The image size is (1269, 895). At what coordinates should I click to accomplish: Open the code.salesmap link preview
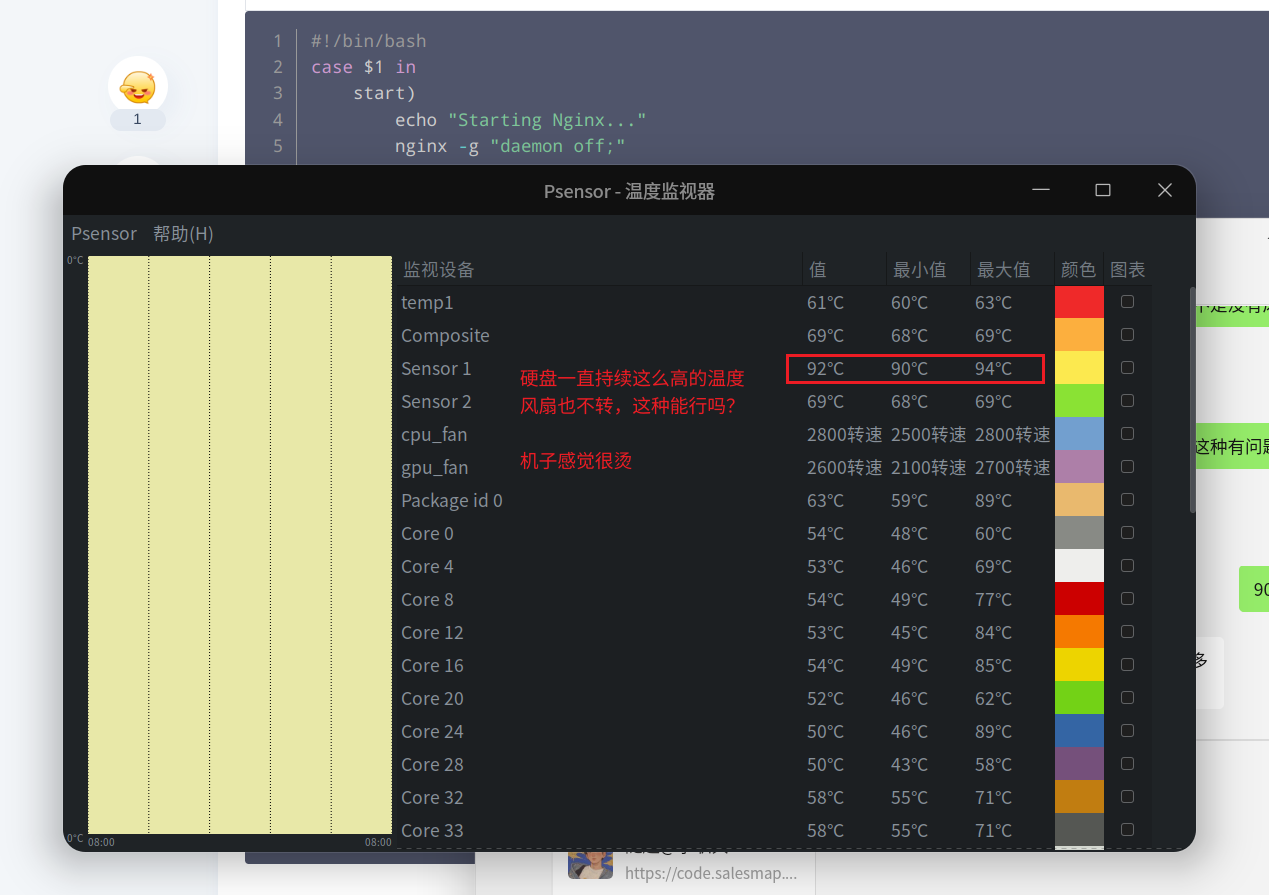[x=711, y=873]
